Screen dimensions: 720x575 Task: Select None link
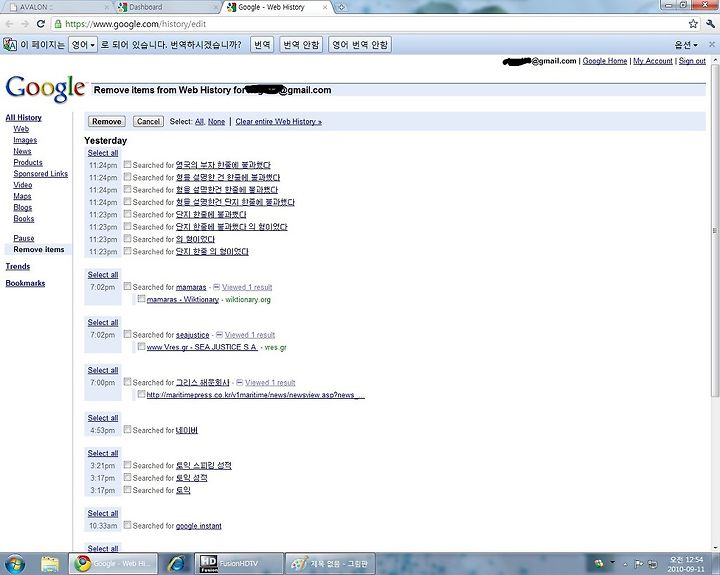pos(216,122)
